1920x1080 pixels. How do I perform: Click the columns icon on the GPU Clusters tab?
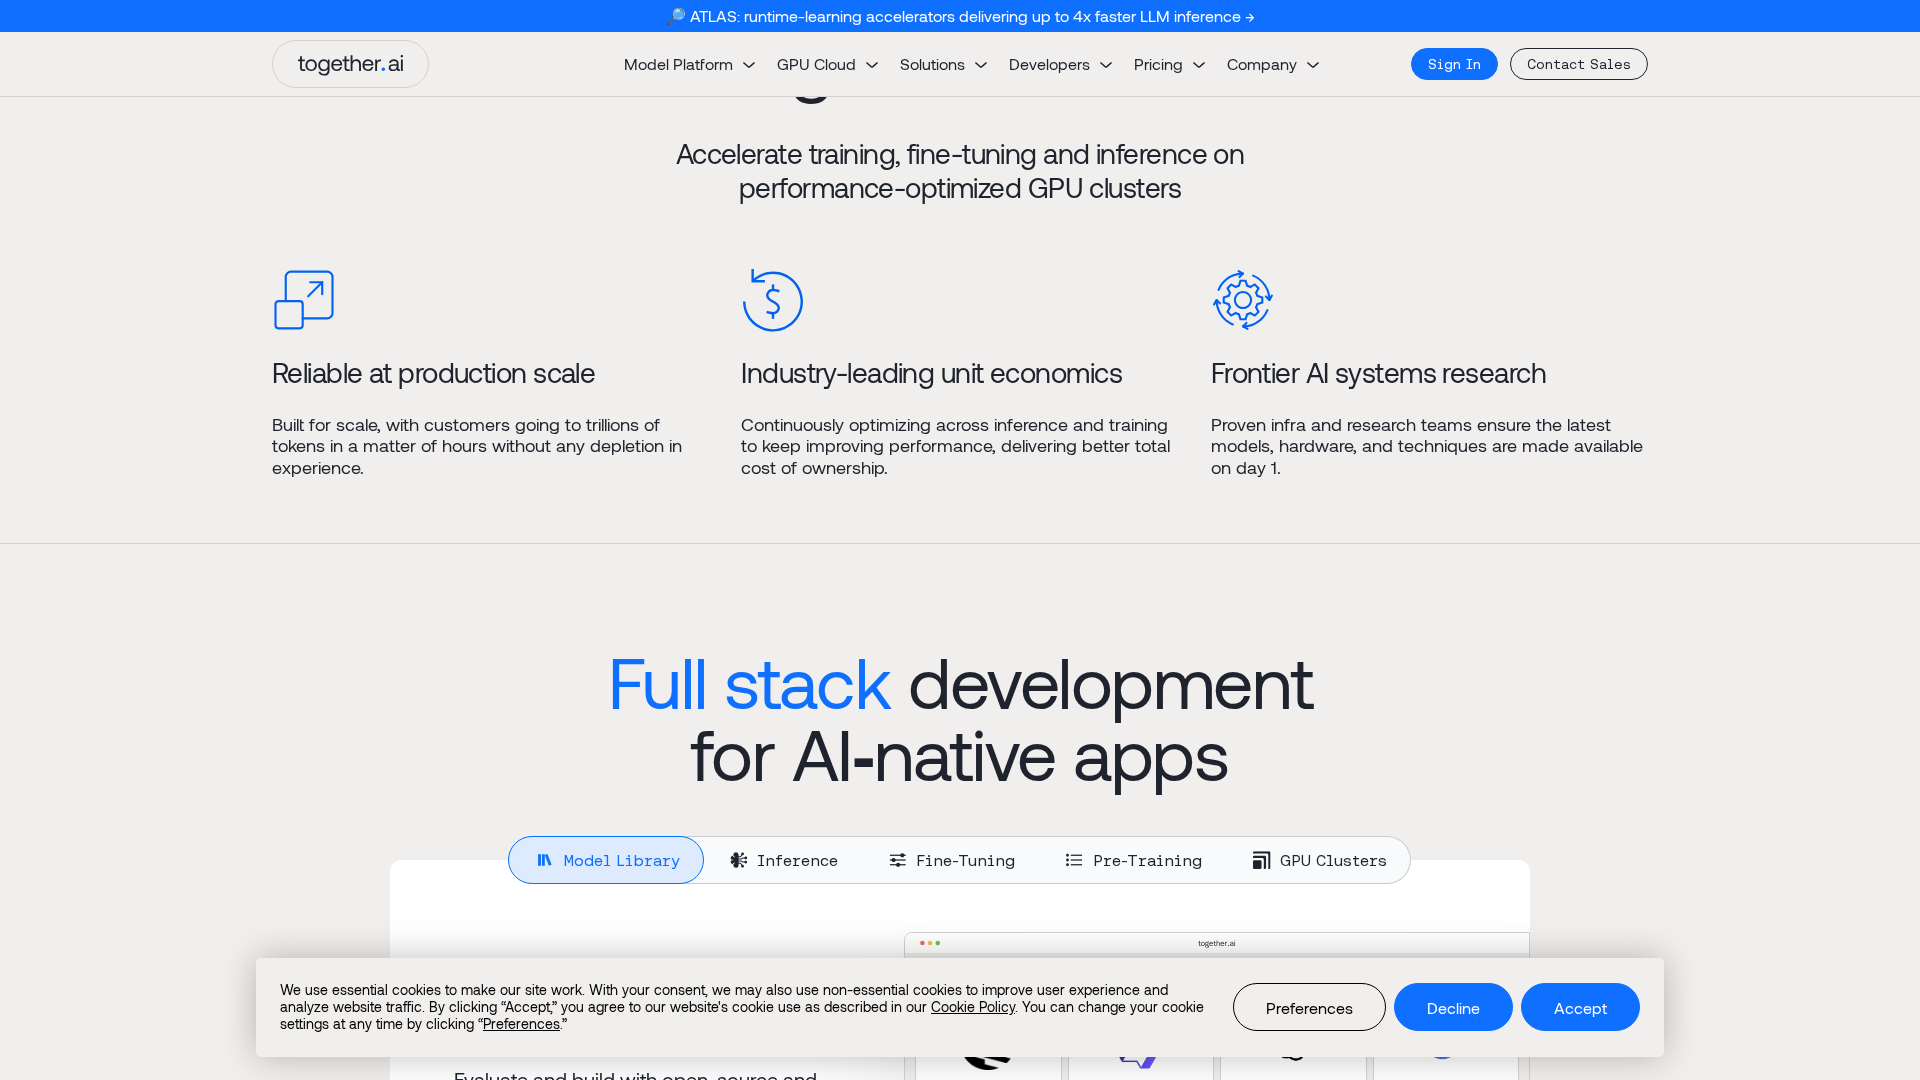pos(1260,860)
